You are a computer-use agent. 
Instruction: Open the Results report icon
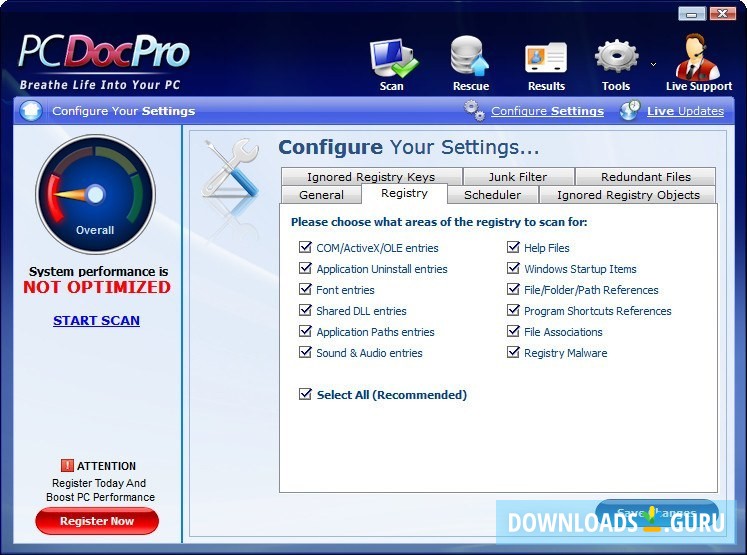(x=546, y=58)
